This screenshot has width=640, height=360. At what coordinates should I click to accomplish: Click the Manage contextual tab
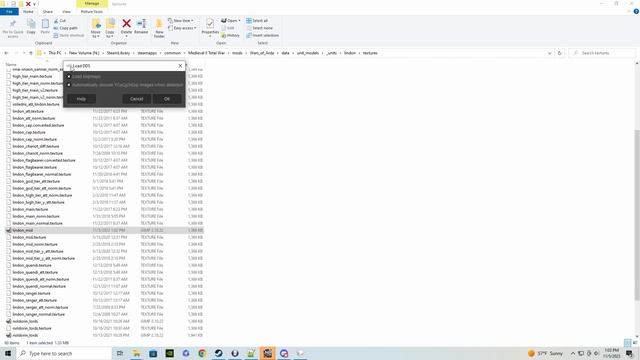point(92,4)
